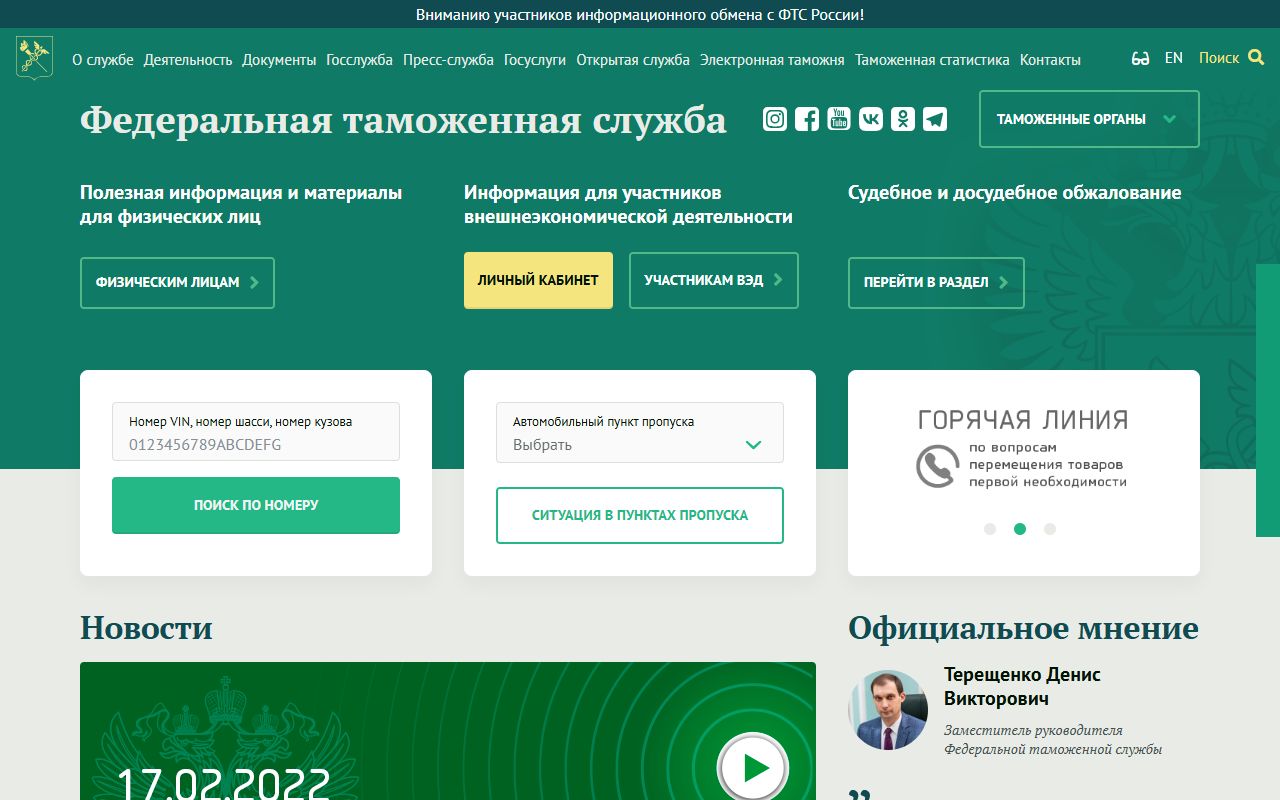The image size is (1280, 800).
Task: Open the Facebook social icon
Action: click(x=807, y=119)
